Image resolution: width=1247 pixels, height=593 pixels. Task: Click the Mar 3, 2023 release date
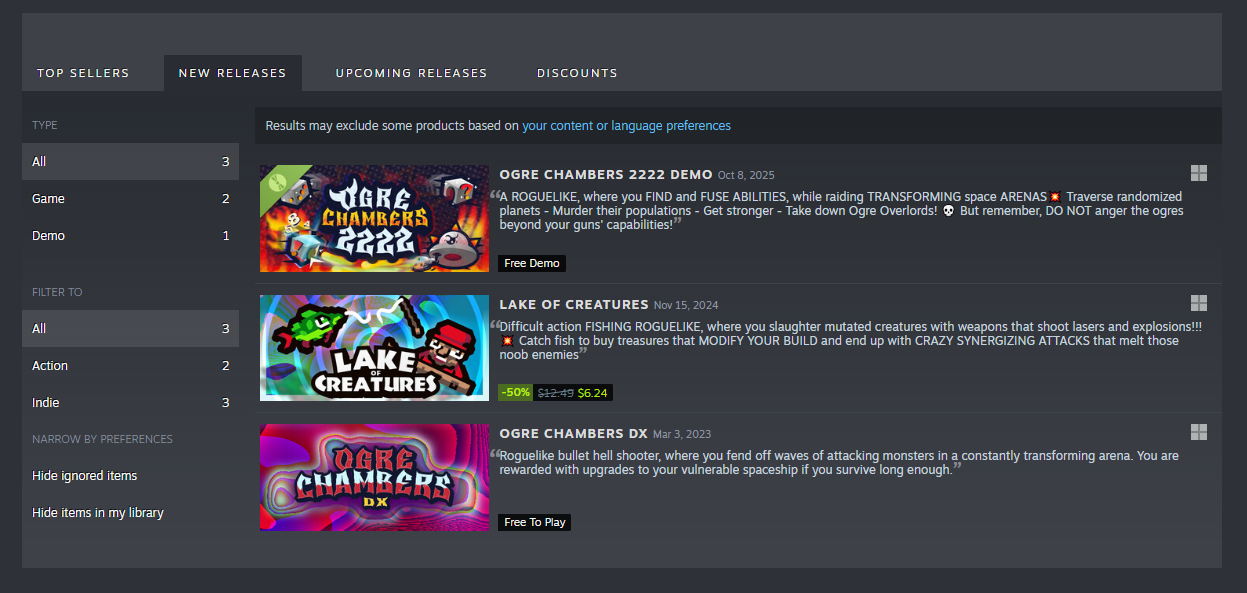click(x=682, y=434)
